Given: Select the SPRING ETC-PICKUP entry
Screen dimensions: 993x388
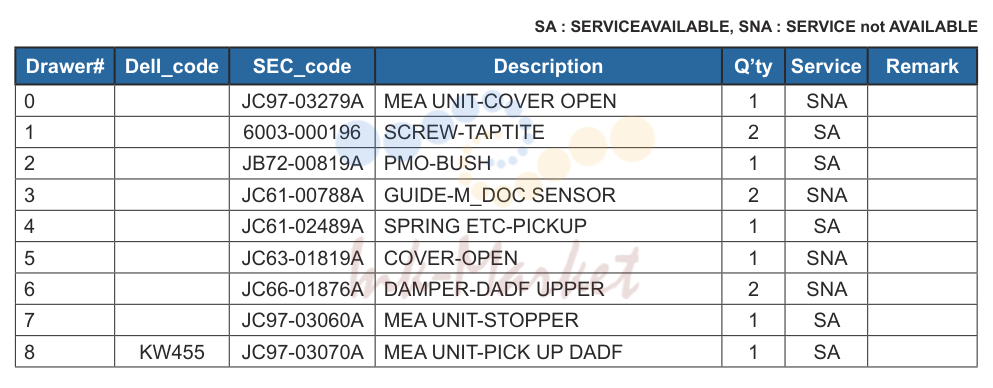Looking at the screenshot, I should coord(485,226).
